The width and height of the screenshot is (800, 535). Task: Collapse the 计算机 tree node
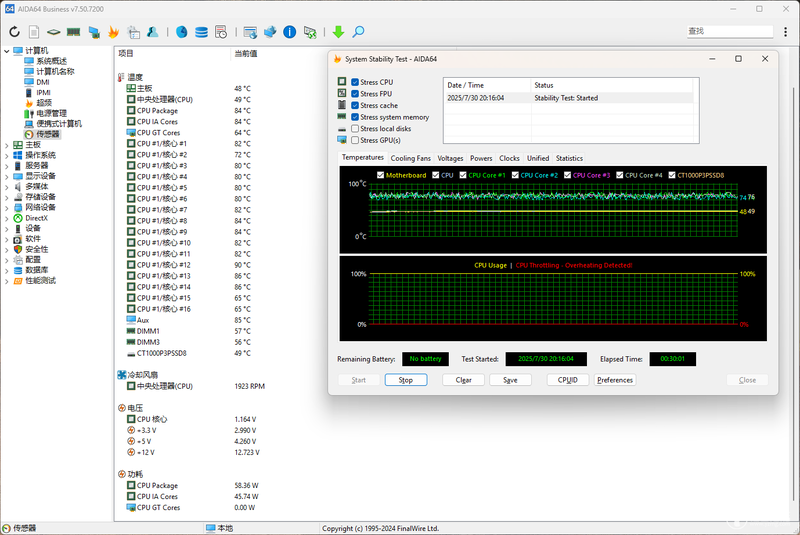(x=7, y=50)
